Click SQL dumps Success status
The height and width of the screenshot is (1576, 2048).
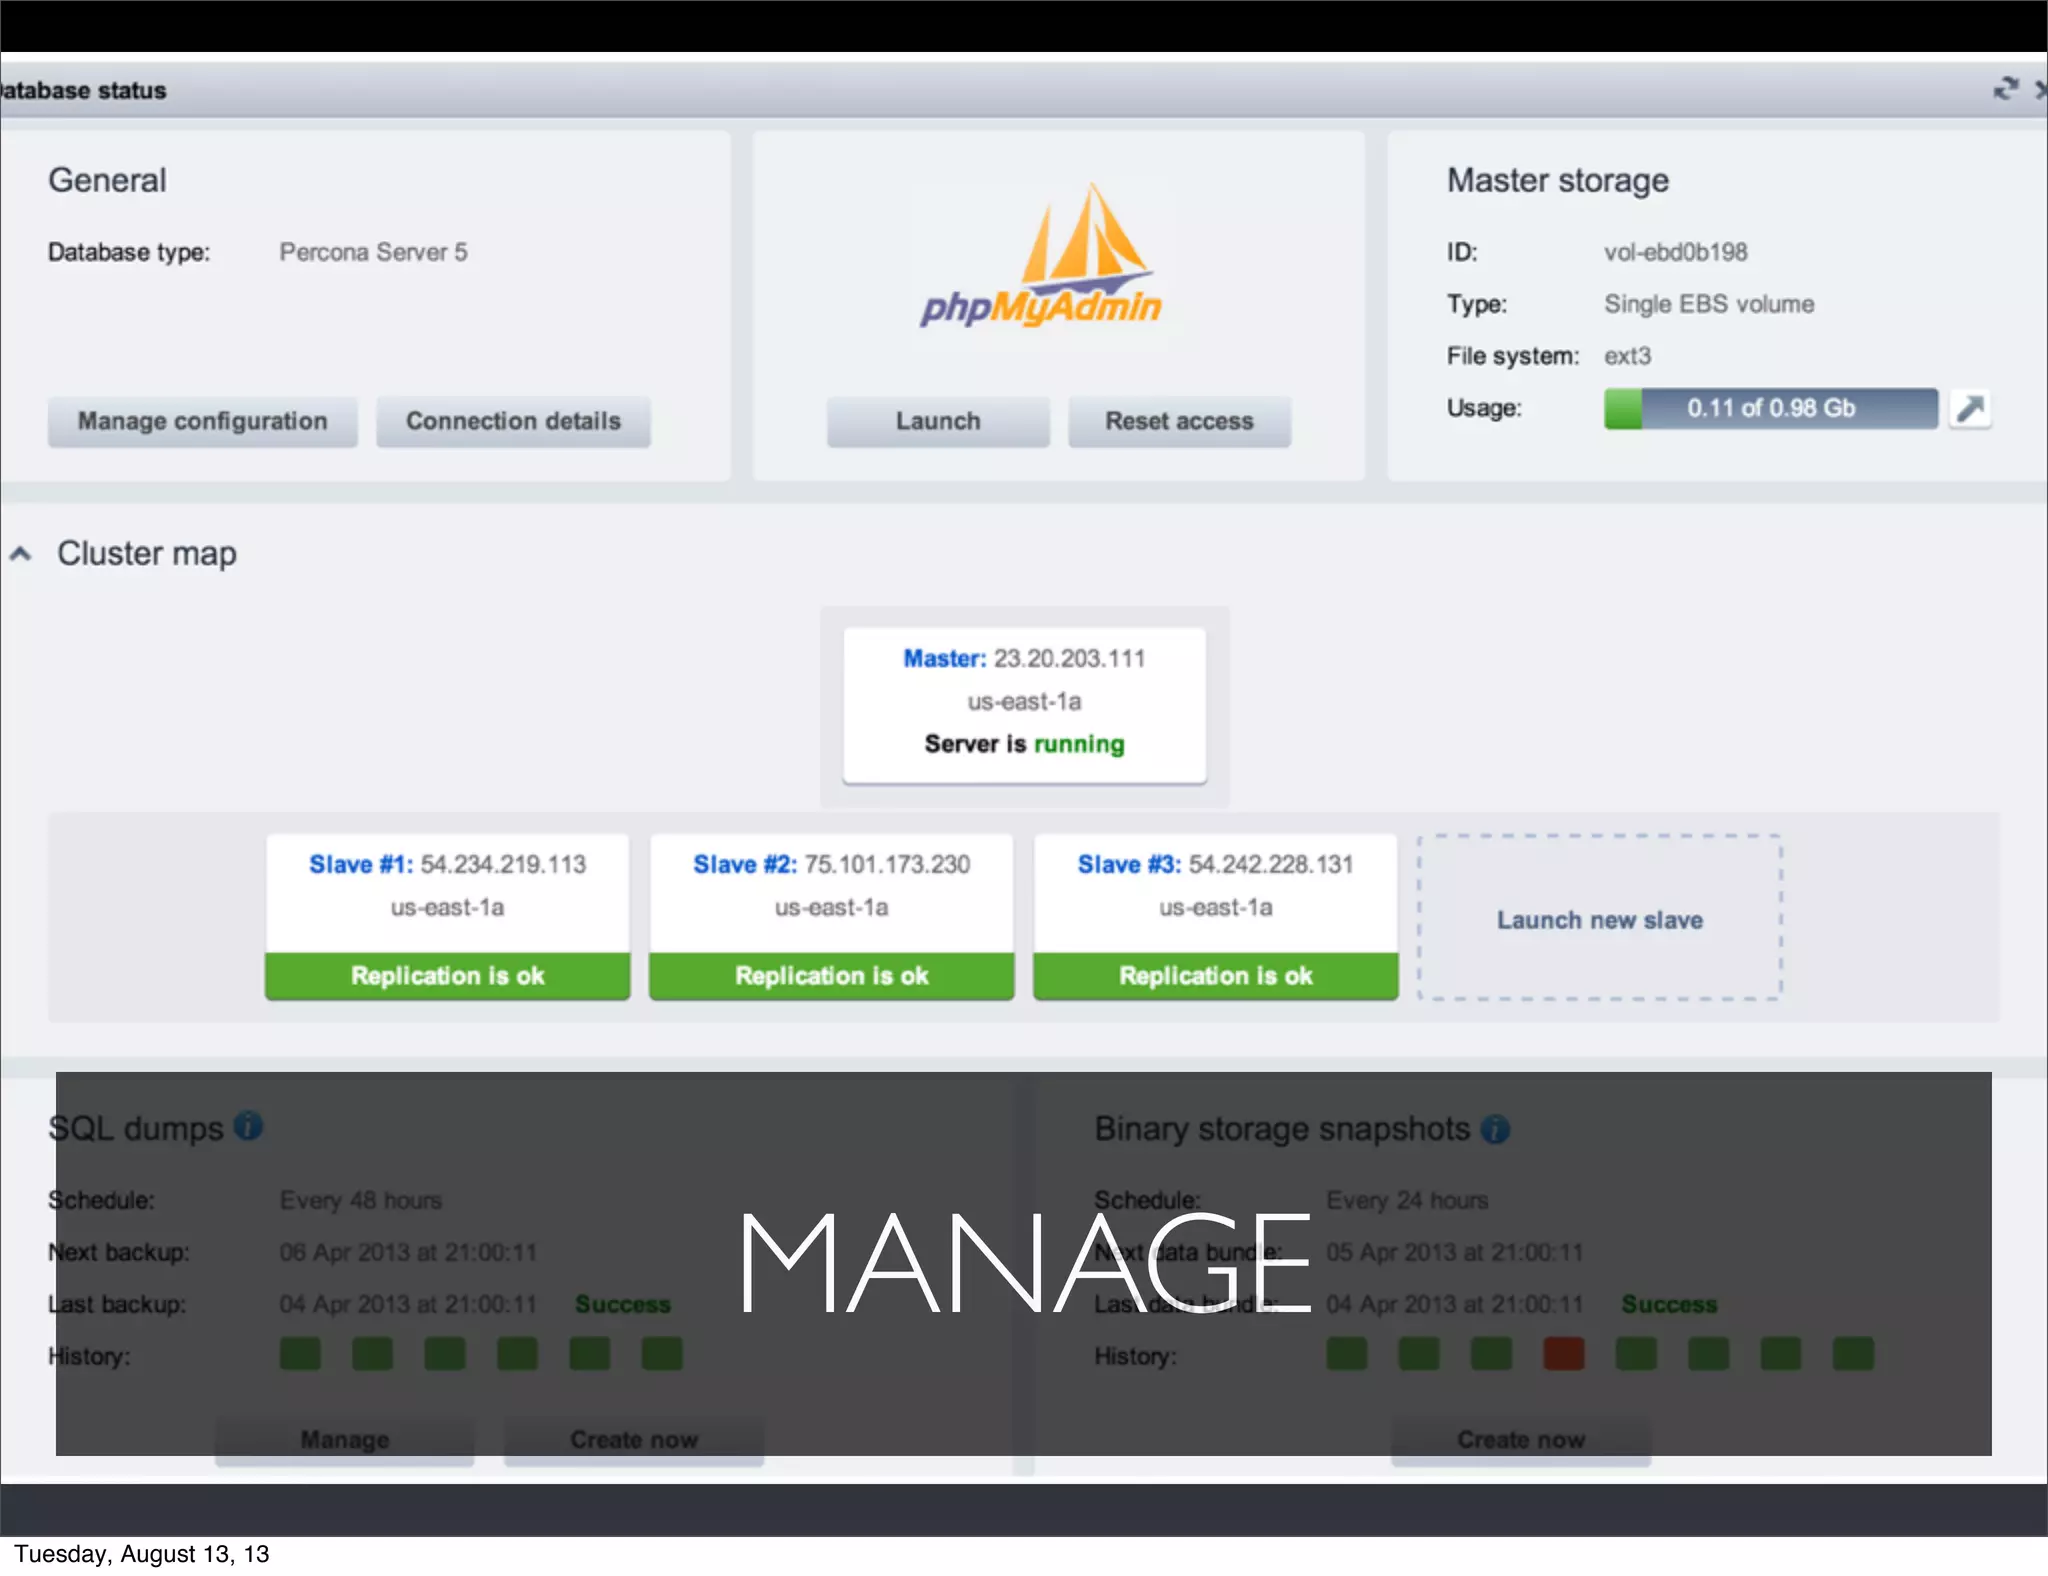[623, 1304]
